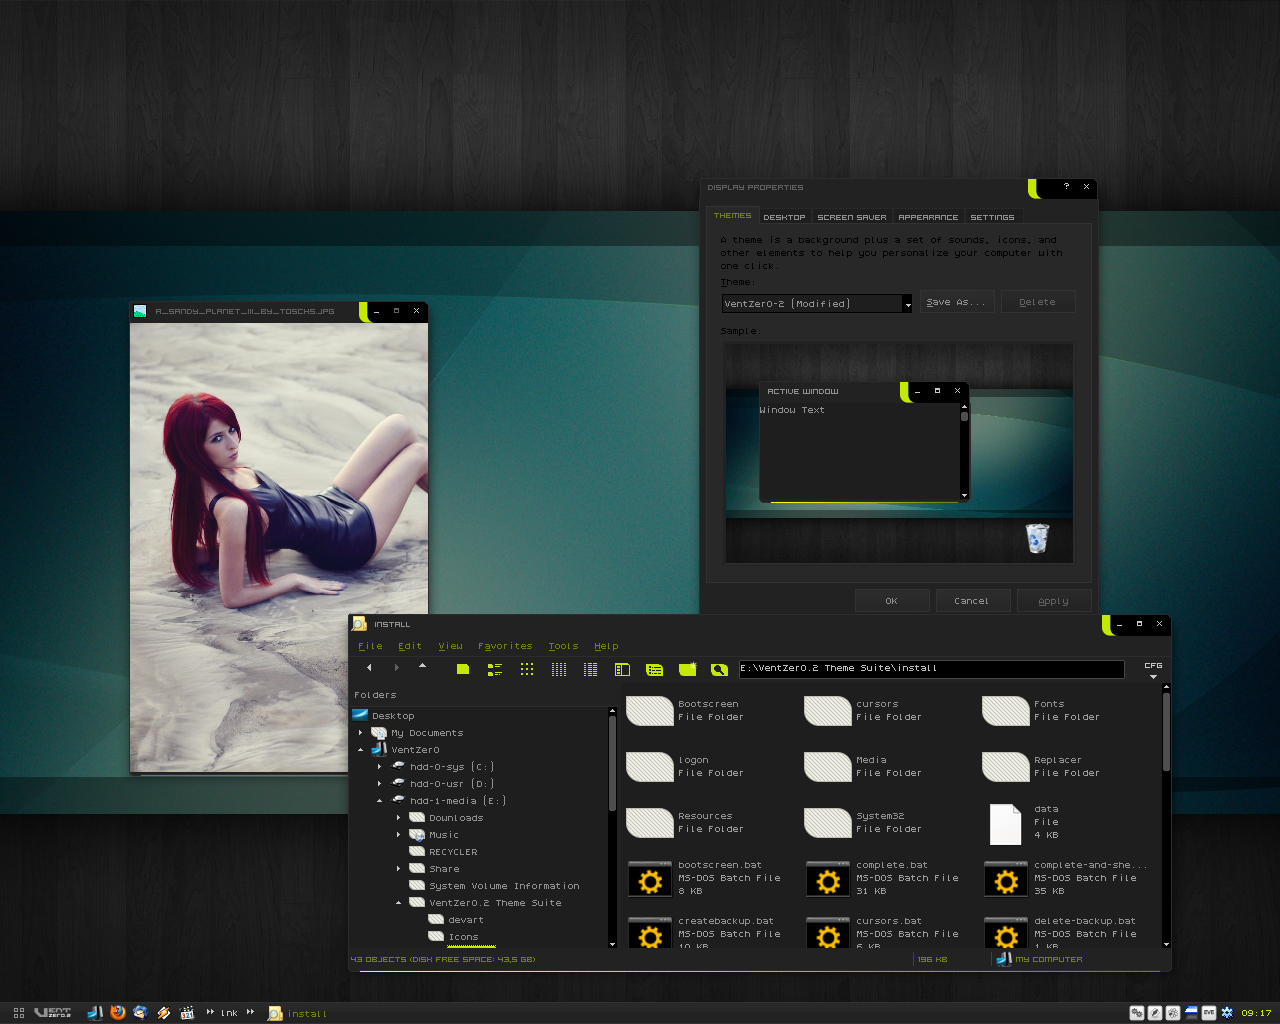Toggle the Folders pane toolbar button
Screen dimensions: 1280x1024
click(x=622, y=669)
